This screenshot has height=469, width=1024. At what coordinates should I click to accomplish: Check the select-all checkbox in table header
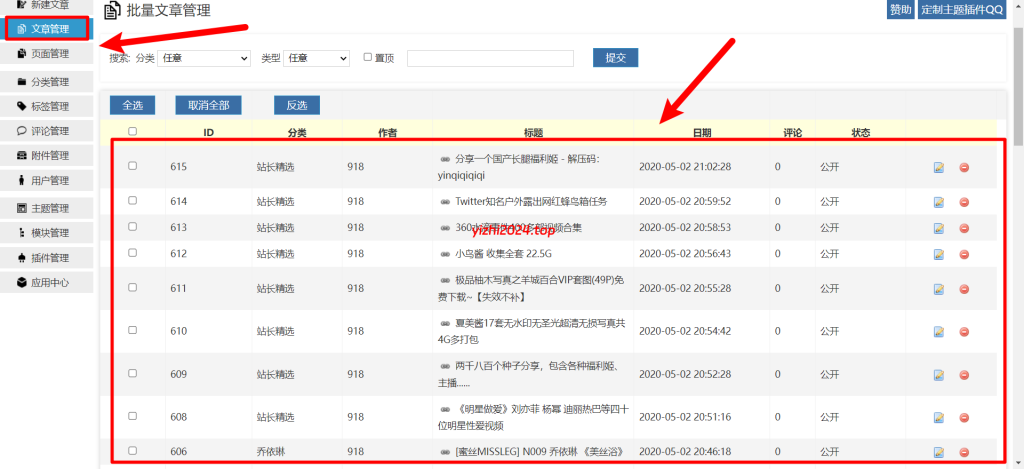click(x=132, y=132)
